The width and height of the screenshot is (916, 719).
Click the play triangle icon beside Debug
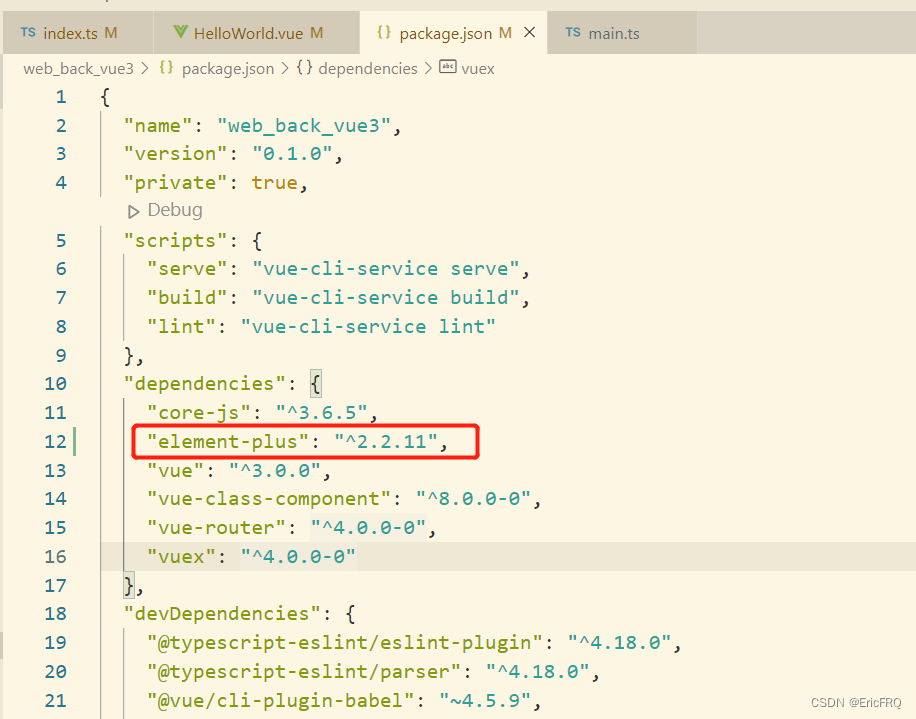[134, 211]
